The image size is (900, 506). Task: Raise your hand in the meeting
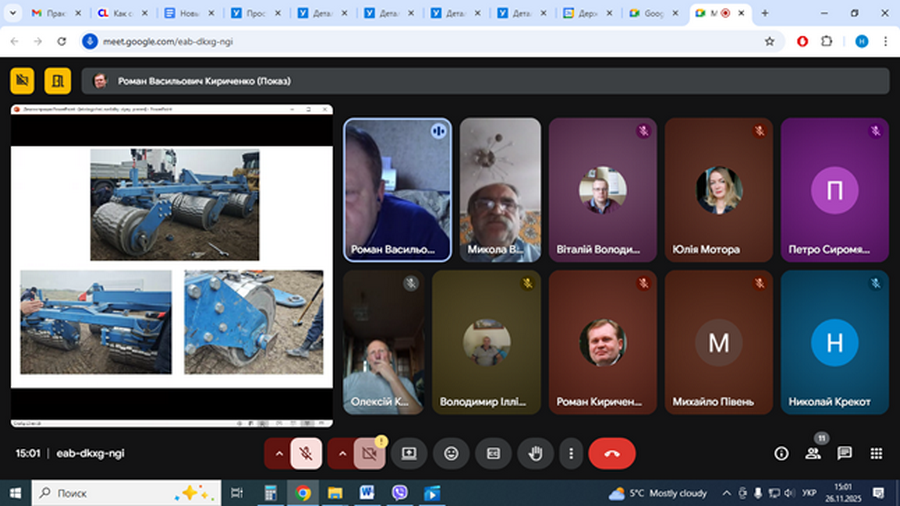click(535, 453)
